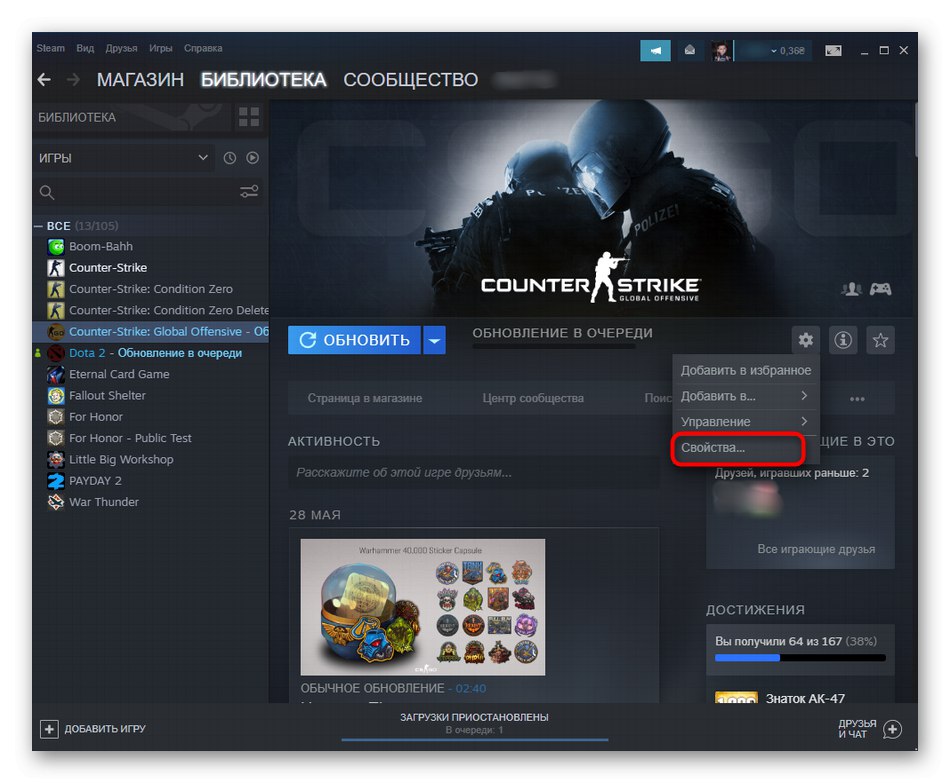Open the Справка menu
950x783 pixels.
coord(203,48)
